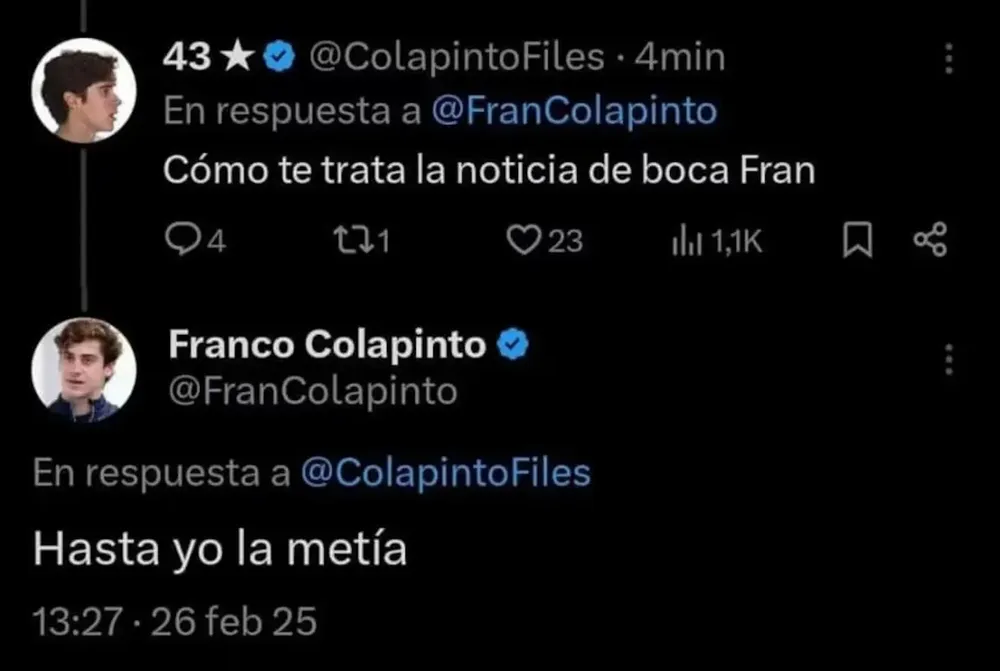Click the retweet icon showing 1 repost
This screenshot has width=1000, height=671.
(x=352, y=240)
